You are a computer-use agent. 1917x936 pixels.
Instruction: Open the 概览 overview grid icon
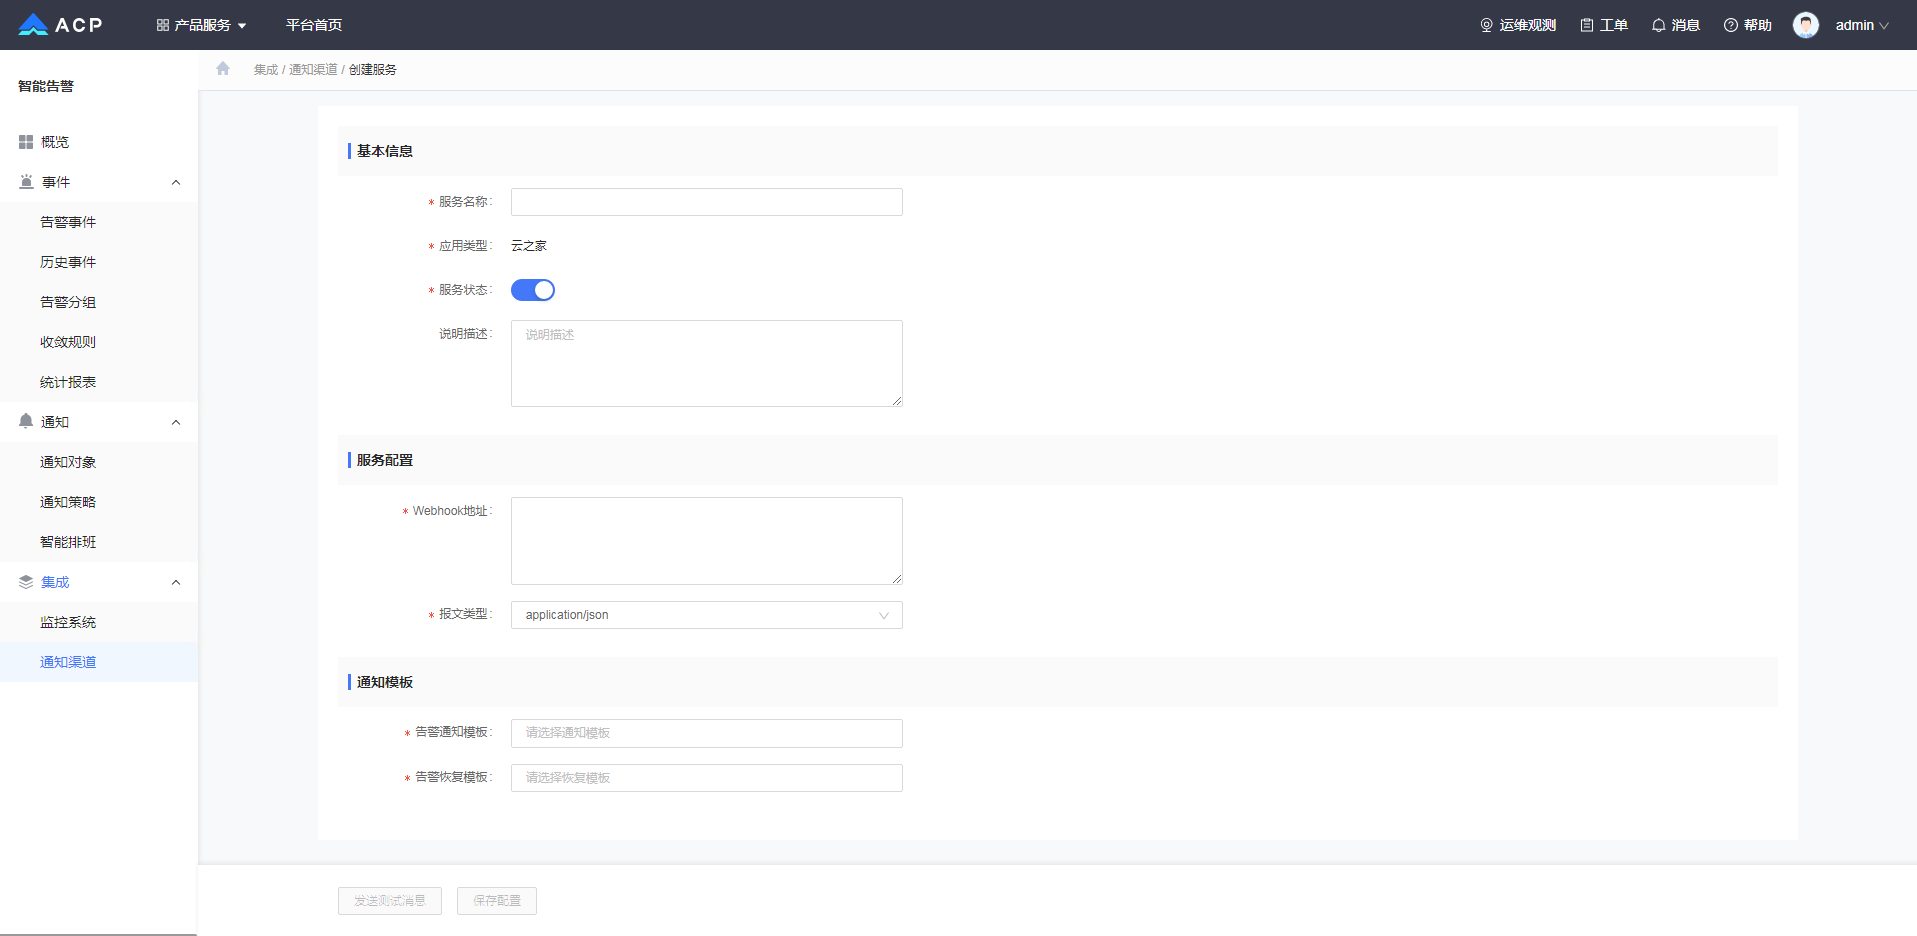click(26, 142)
